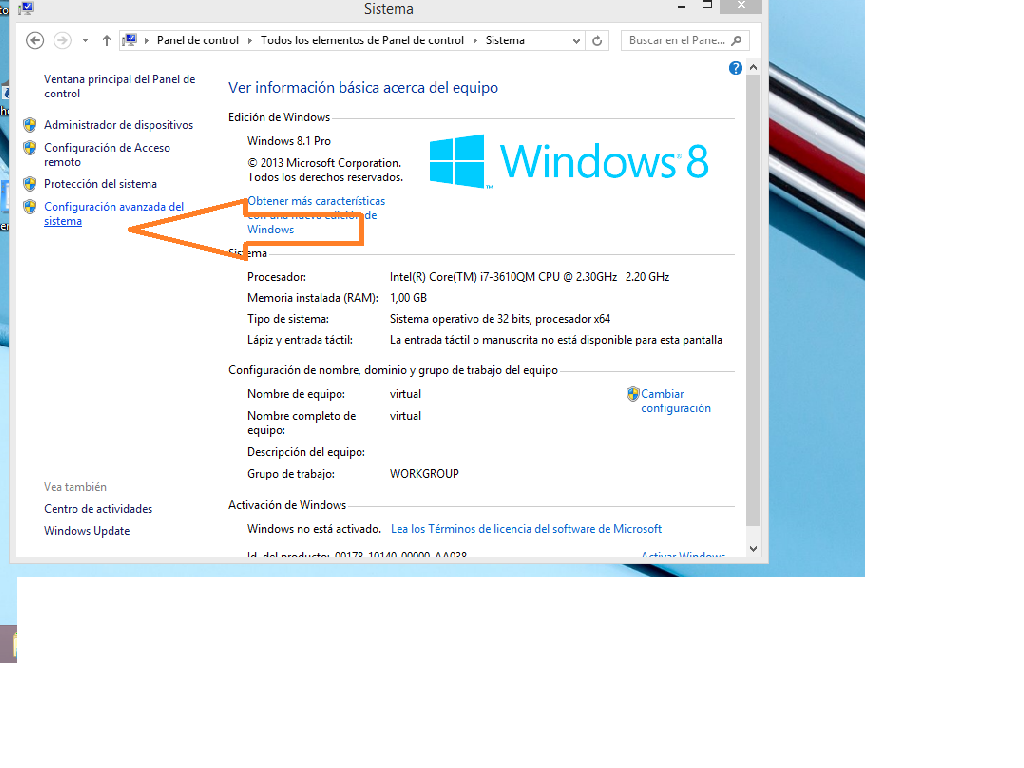Go back with the back arrow

[35, 40]
